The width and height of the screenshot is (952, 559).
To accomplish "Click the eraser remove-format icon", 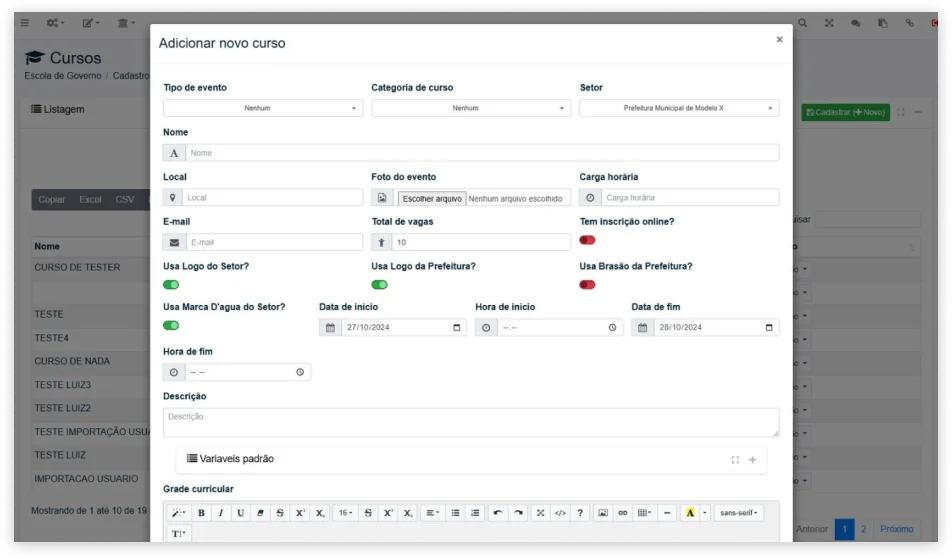I will point(260,513).
